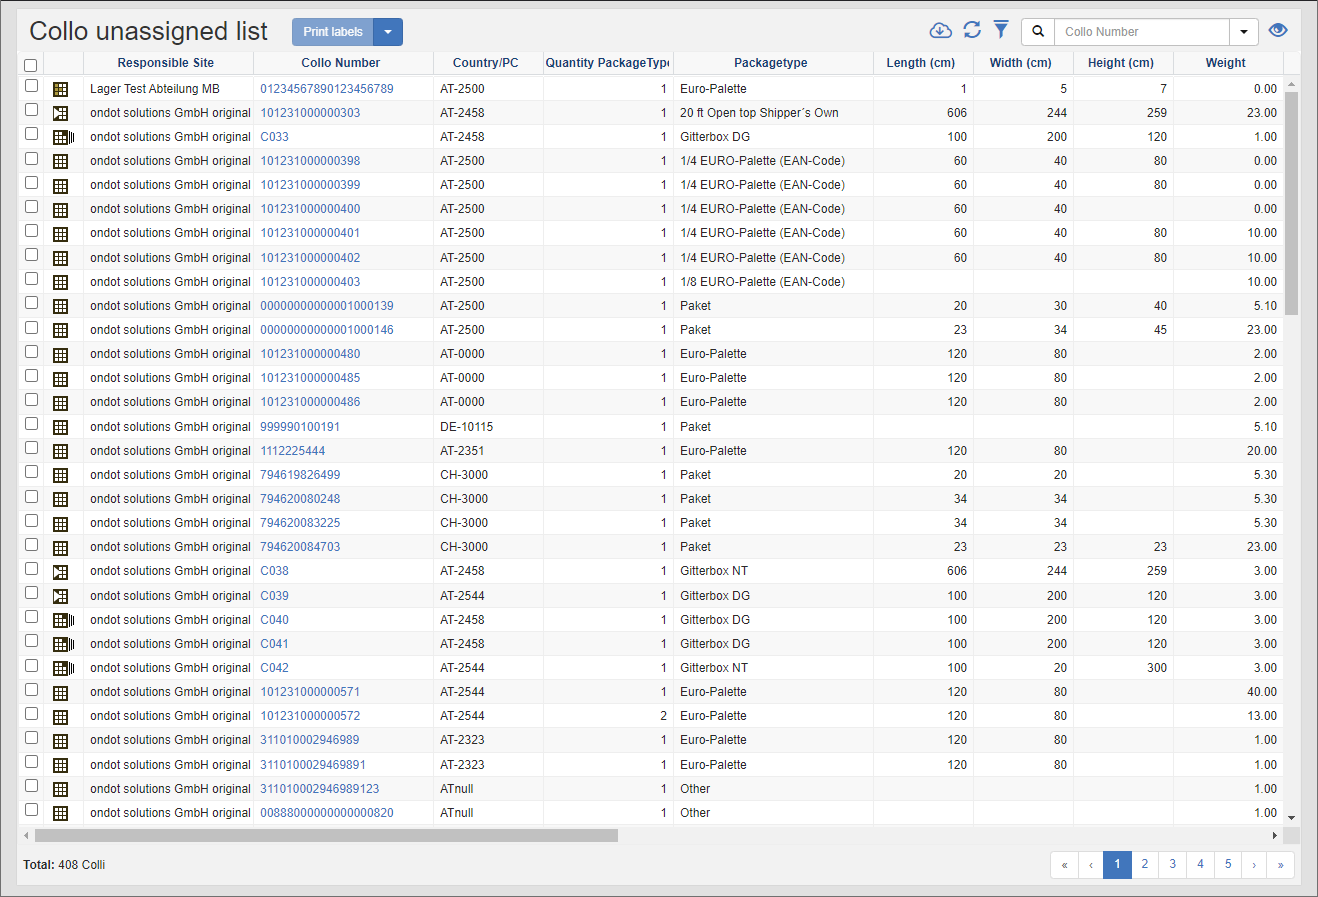The image size is (1318, 897).
Task: Click the status icon in row 101231000000303
Action: 61,113
